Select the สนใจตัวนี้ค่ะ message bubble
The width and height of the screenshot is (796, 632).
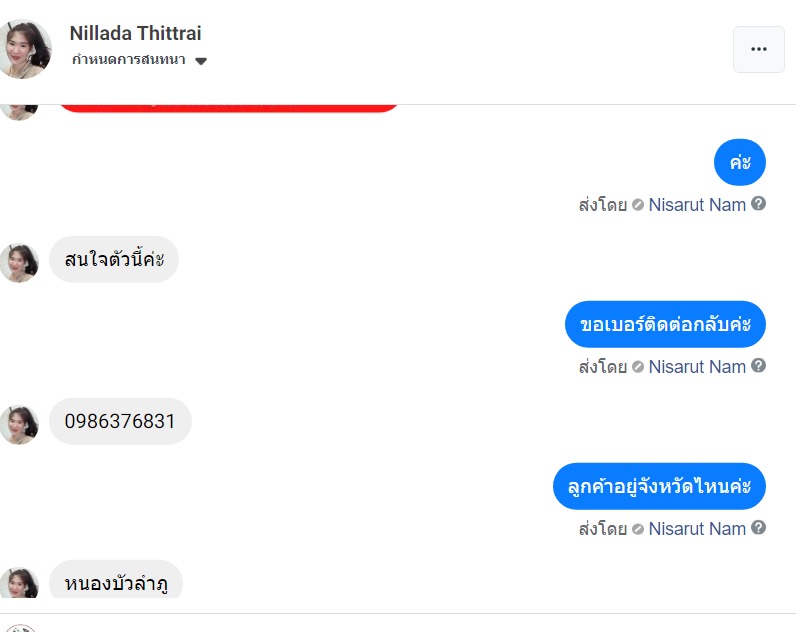click(x=114, y=260)
